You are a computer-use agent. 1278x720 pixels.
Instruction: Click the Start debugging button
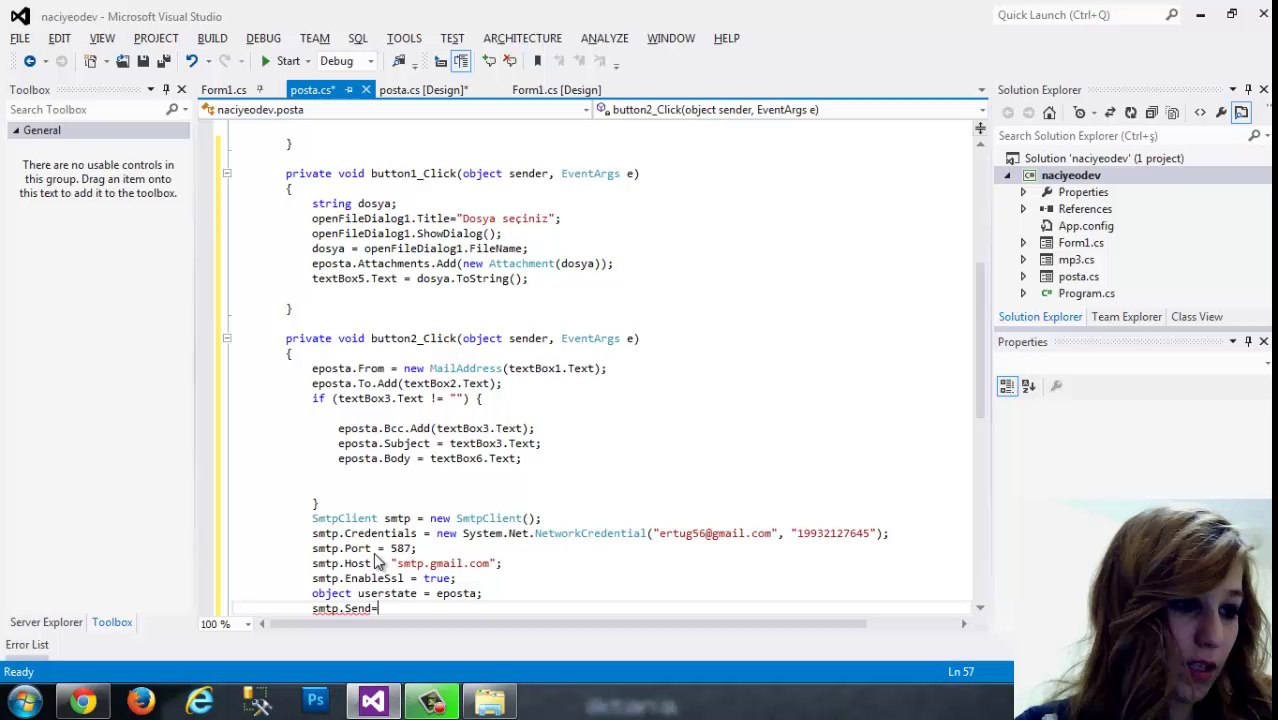coord(279,61)
